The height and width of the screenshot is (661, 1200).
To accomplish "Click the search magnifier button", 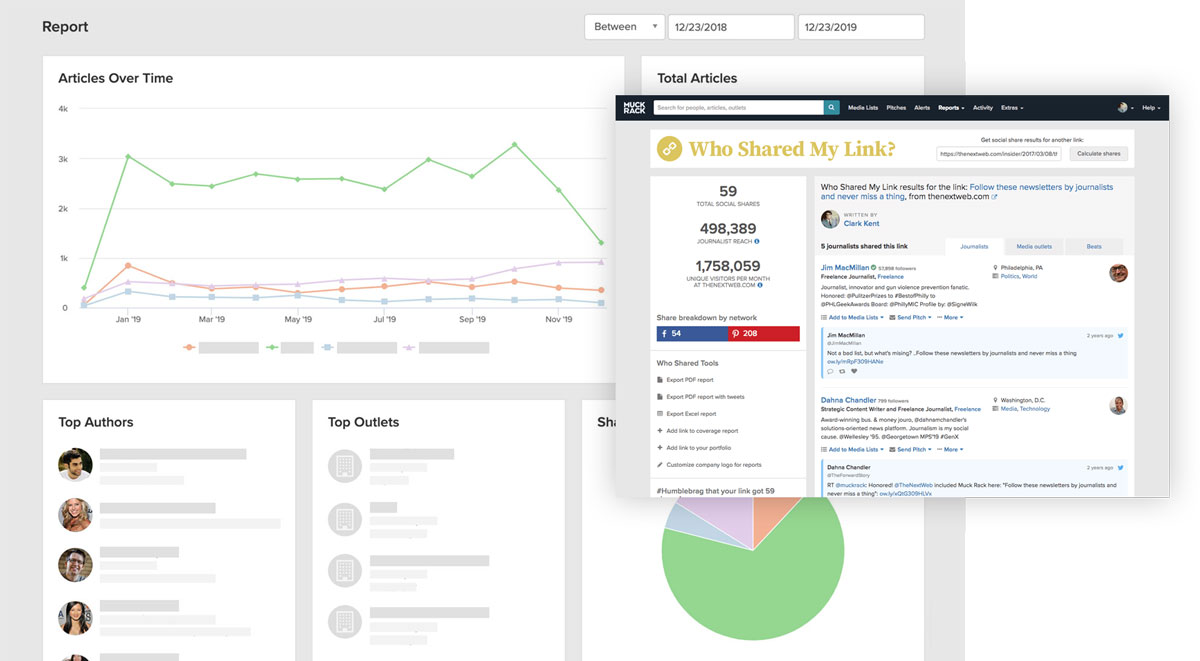I will 831,108.
